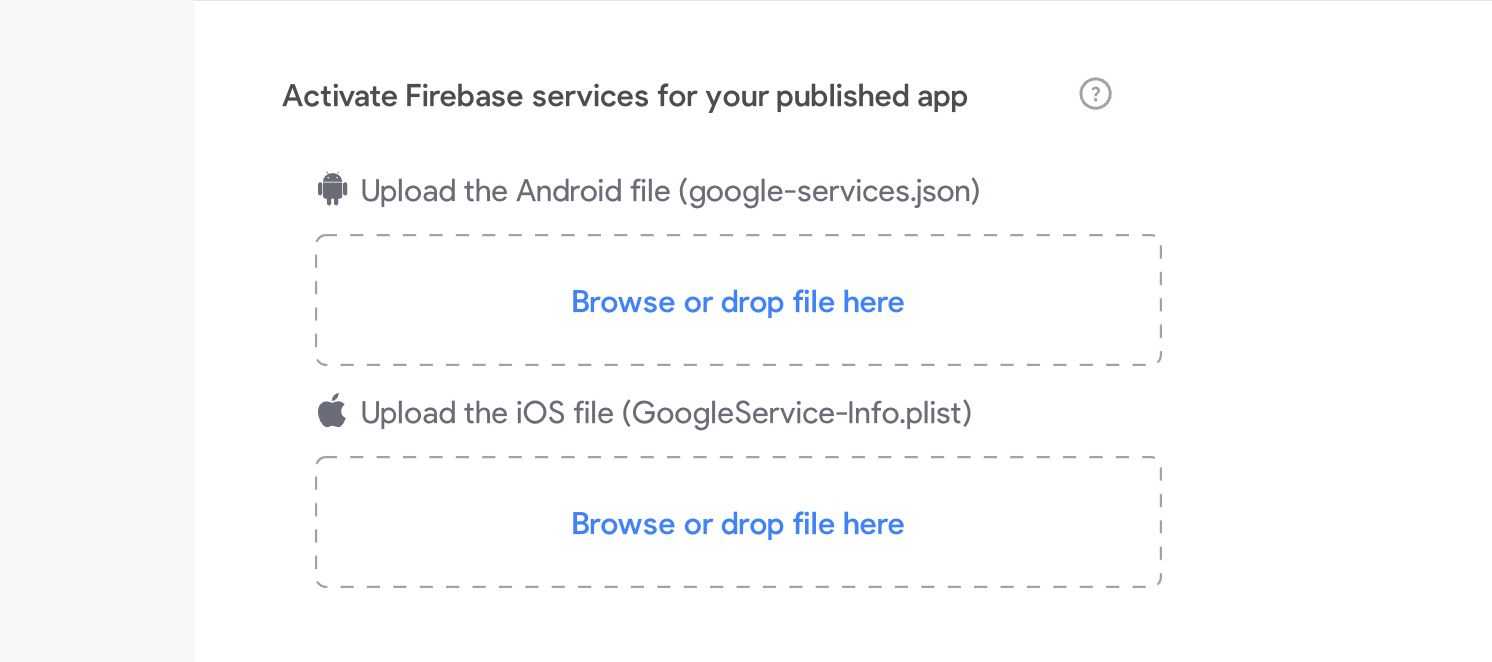Click "published app" in the section heading
This screenshot has width=1492, height=662.
[x=871, y=97]
